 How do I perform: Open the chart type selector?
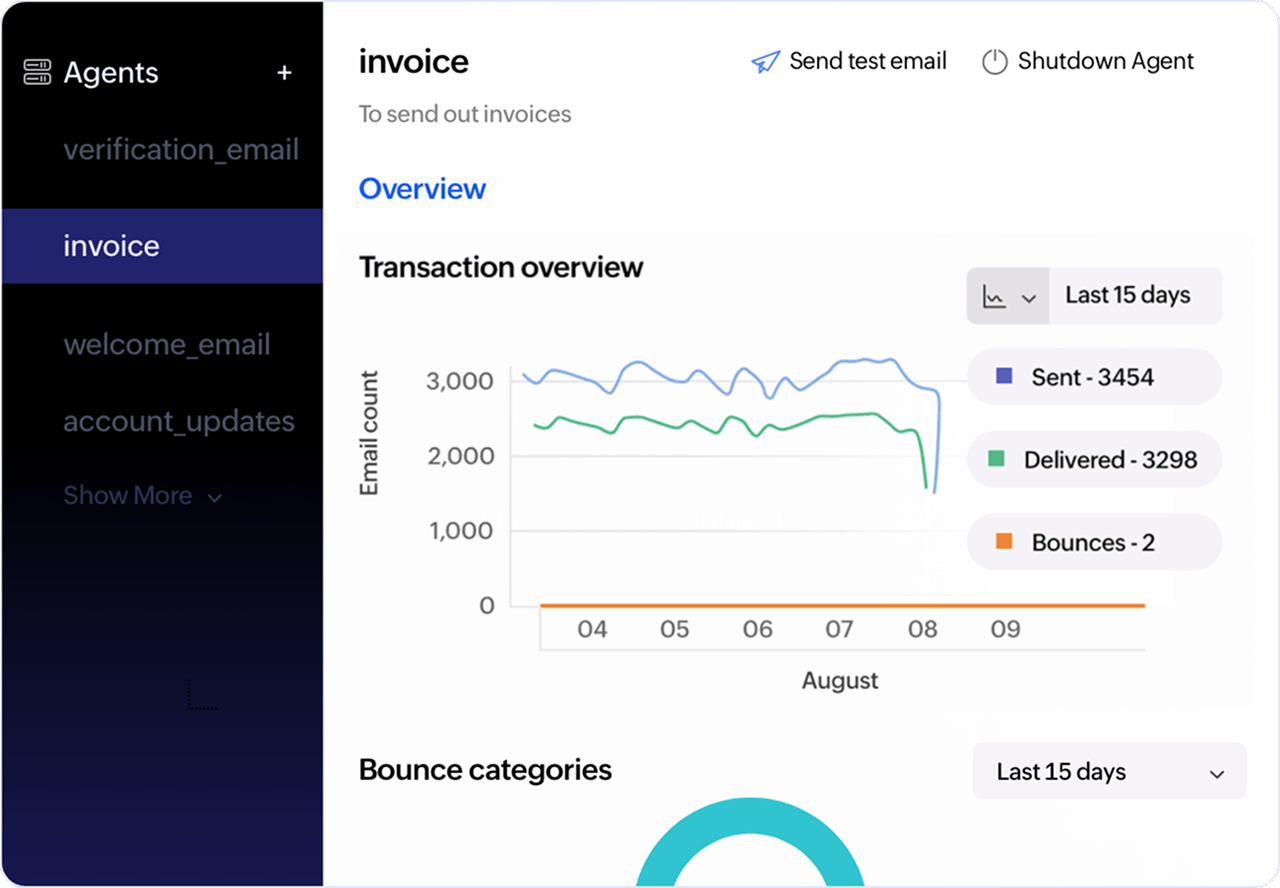click(1008, 296)
